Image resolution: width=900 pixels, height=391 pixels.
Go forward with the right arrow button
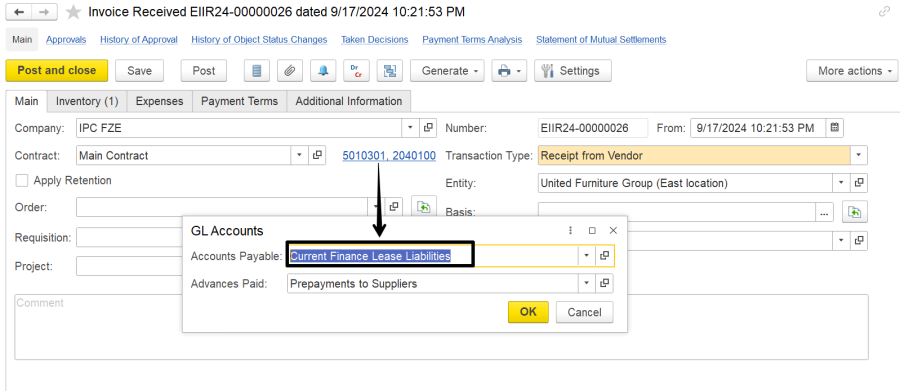(44, 12)
